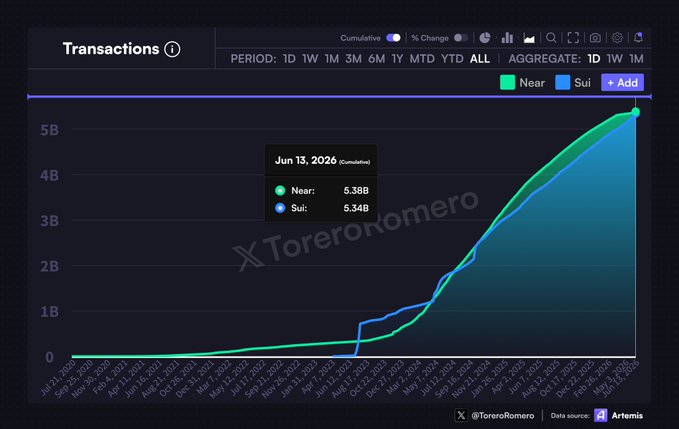Viewport: 679px width, 429px height.
Task: Click the + Add button
Action: [622, 82]
